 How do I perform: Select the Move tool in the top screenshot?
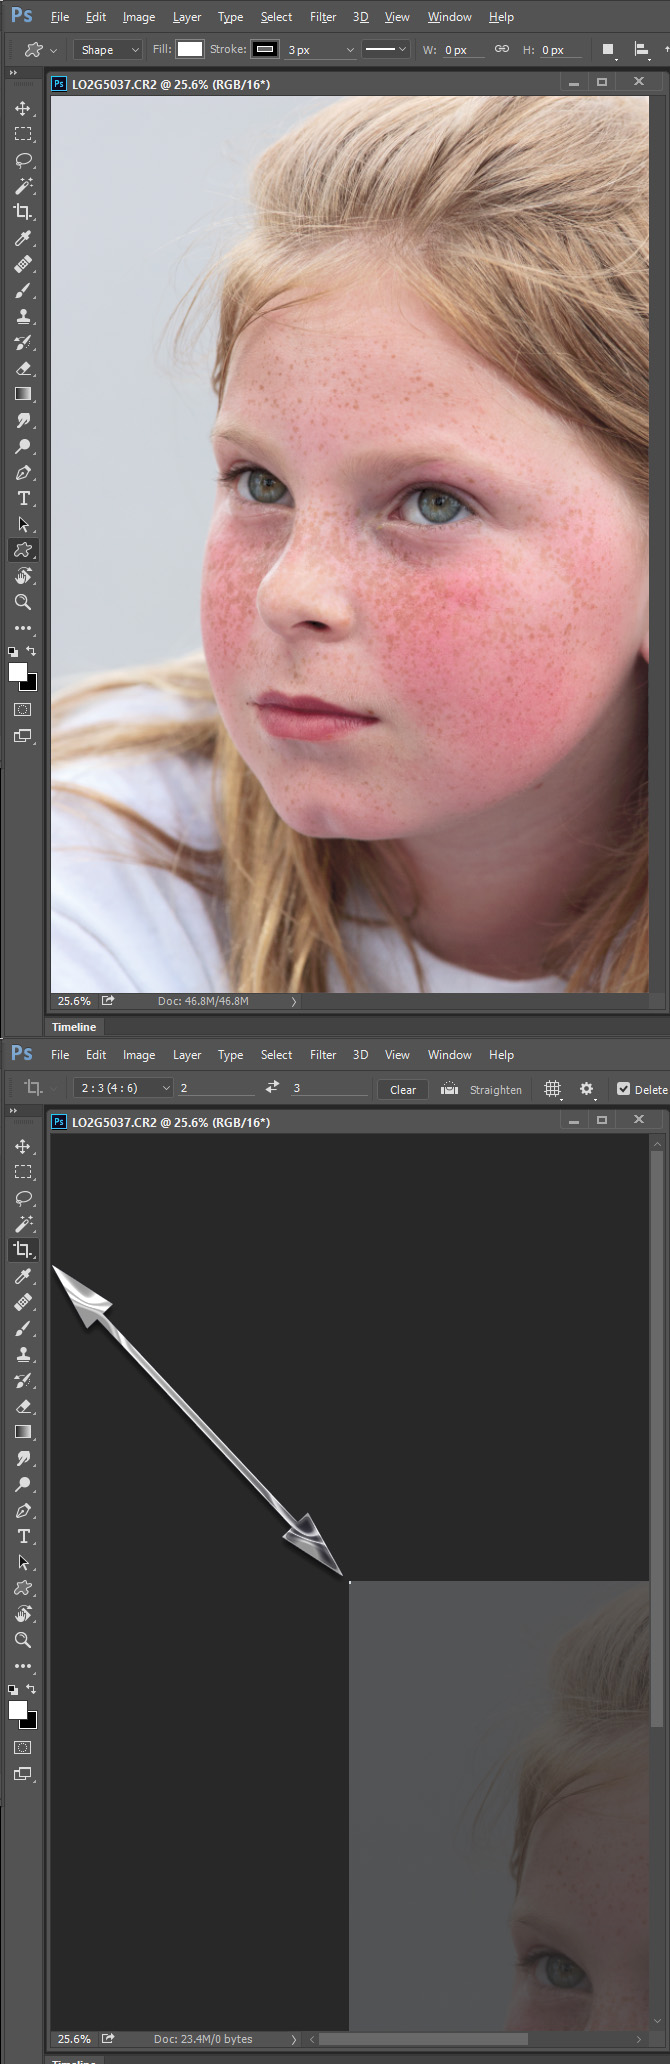[23, 108]
